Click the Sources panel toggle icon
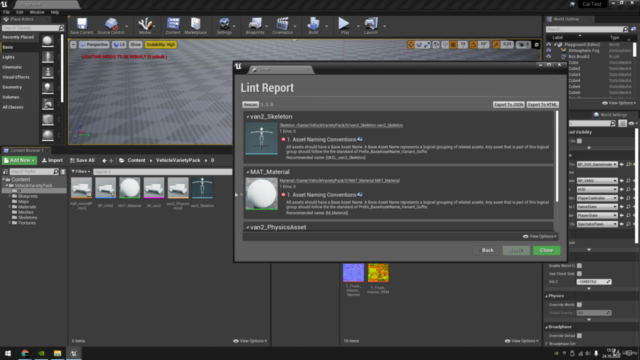640x360 pixels. [5, 172]
